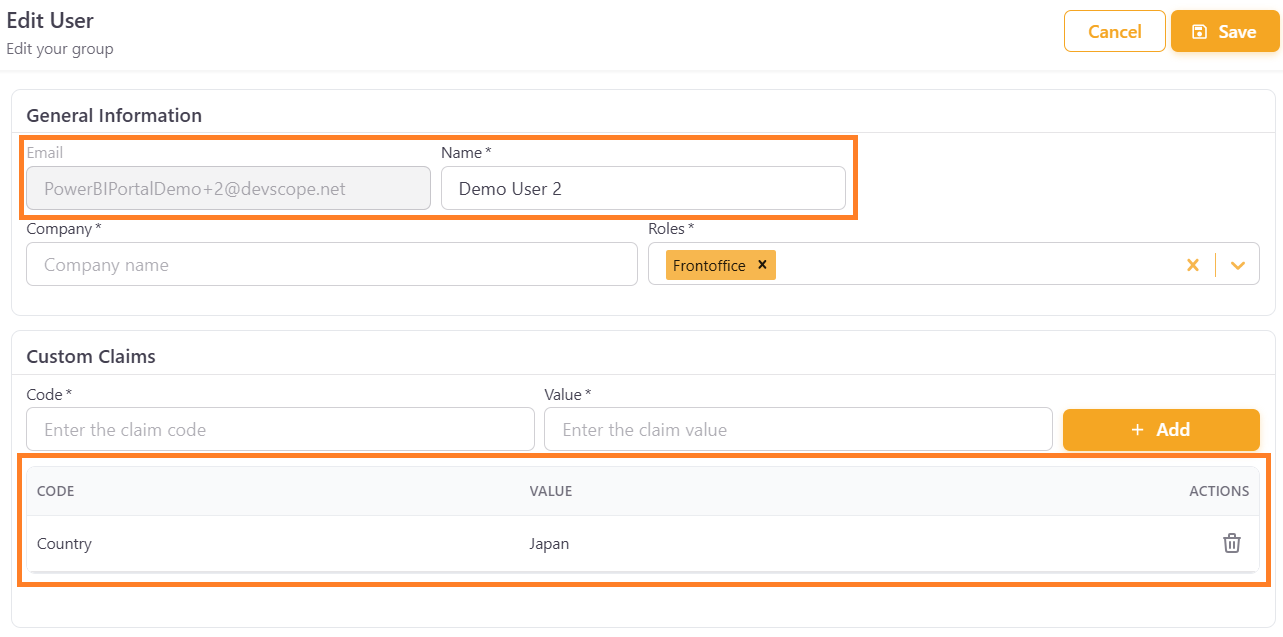The height and width of the screenshot is (637, 1283).
Task: Click the Add button to add a claim
Action: click(x=1161, y=429)
